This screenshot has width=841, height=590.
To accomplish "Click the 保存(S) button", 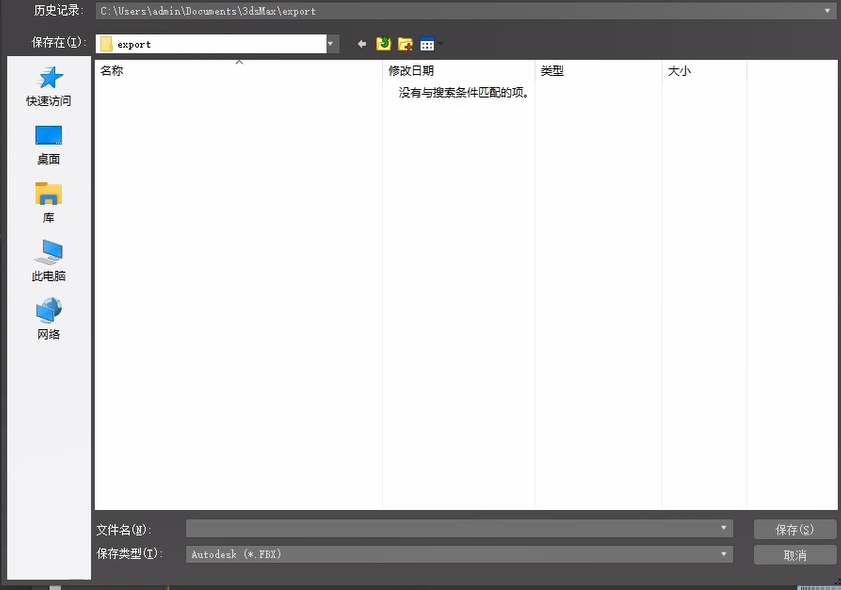I will 794,529.
